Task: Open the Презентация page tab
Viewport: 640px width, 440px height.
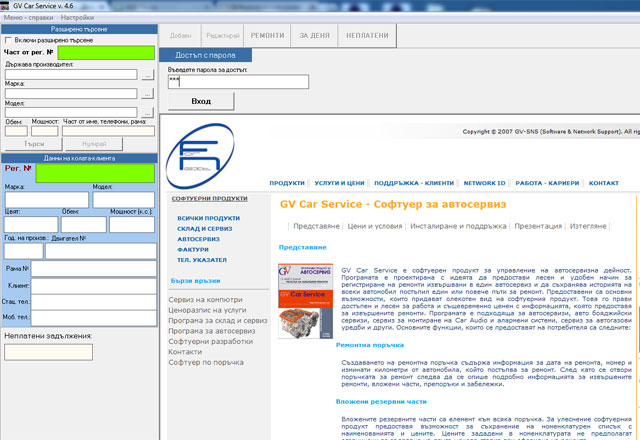Action: pyautogui.click(x=538, y=226)
